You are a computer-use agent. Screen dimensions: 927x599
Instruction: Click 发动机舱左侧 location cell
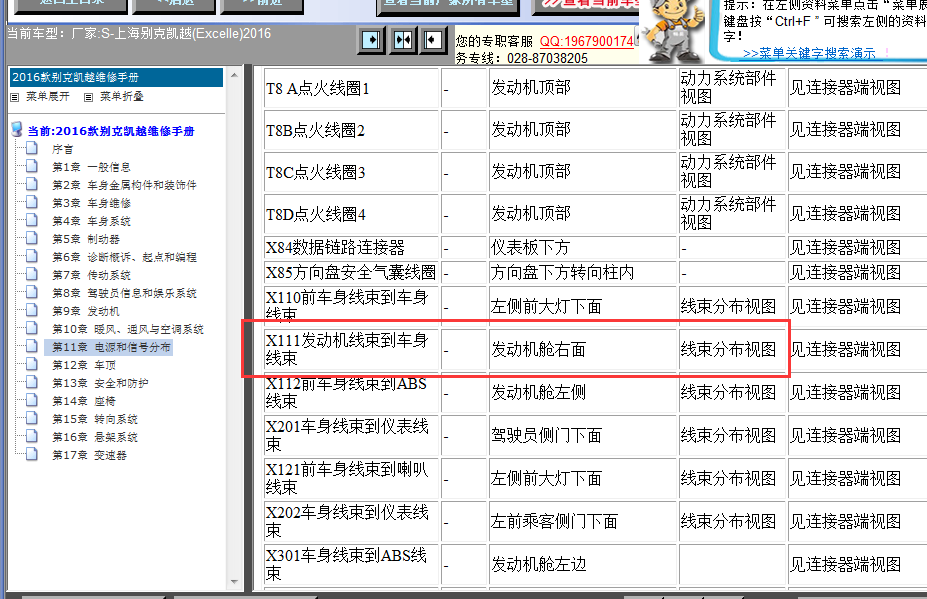582,393
